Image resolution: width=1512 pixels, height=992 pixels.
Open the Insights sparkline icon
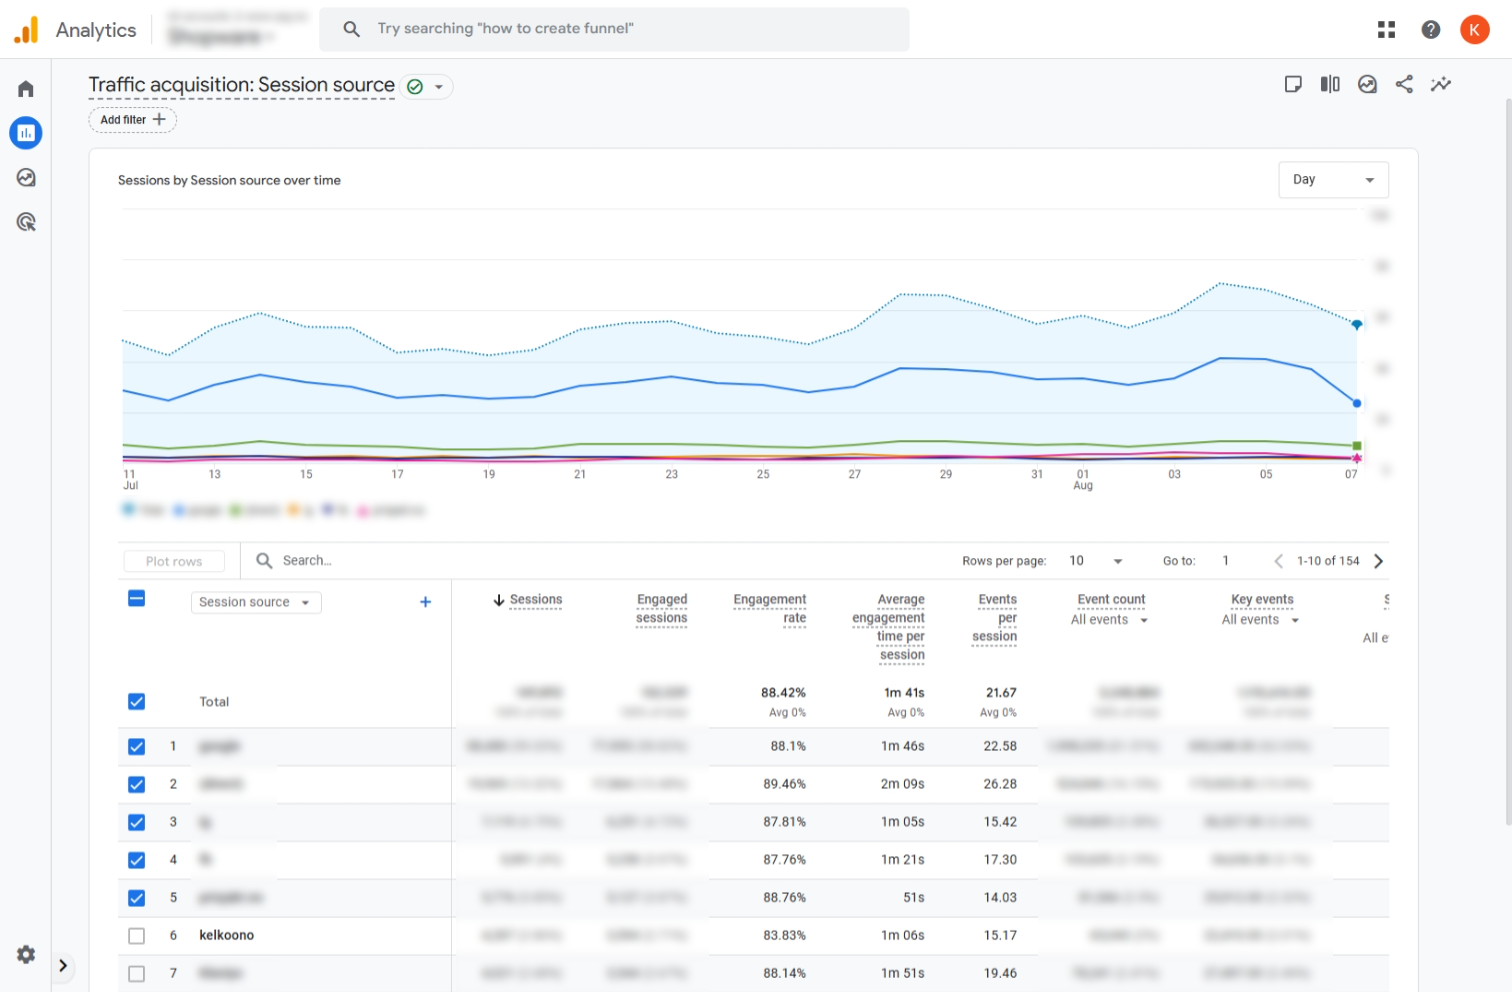(1440, 85)
